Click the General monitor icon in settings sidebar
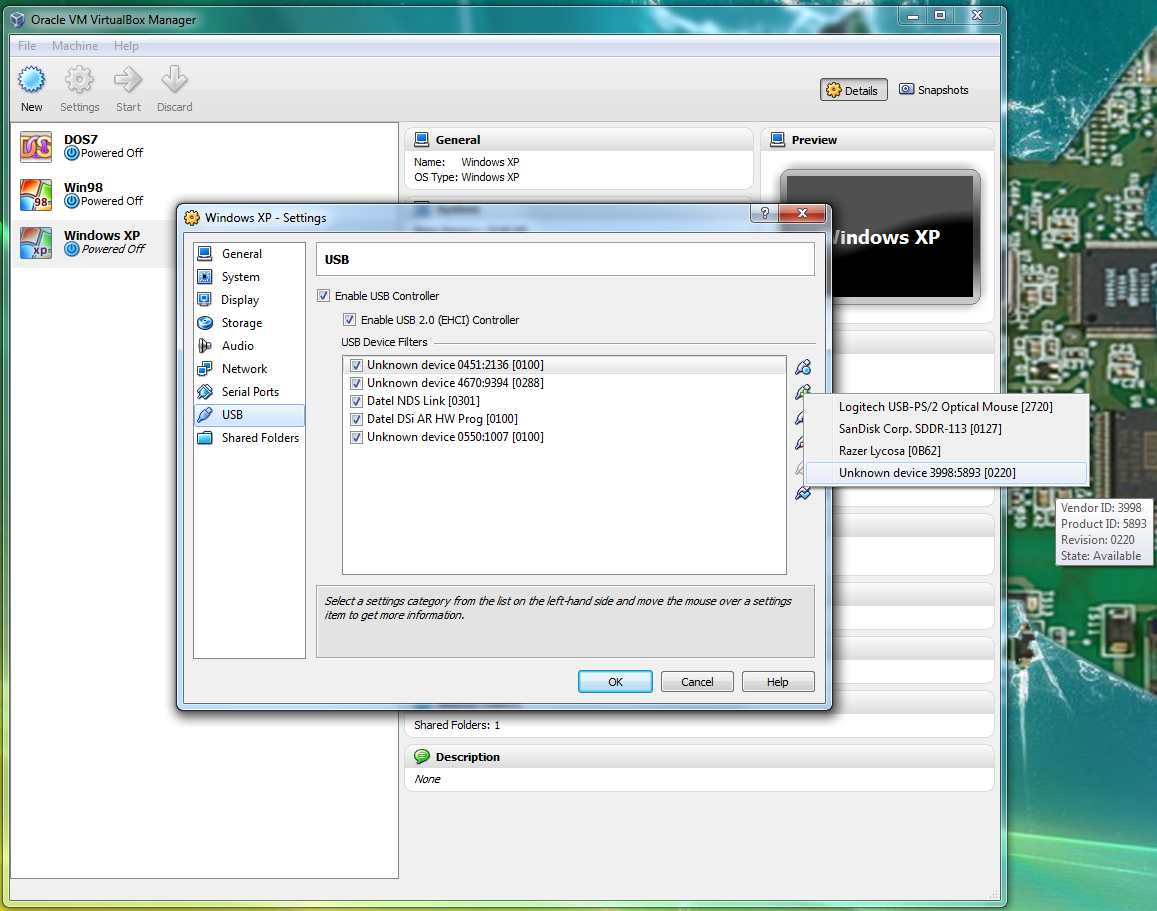 click(205, 253)
